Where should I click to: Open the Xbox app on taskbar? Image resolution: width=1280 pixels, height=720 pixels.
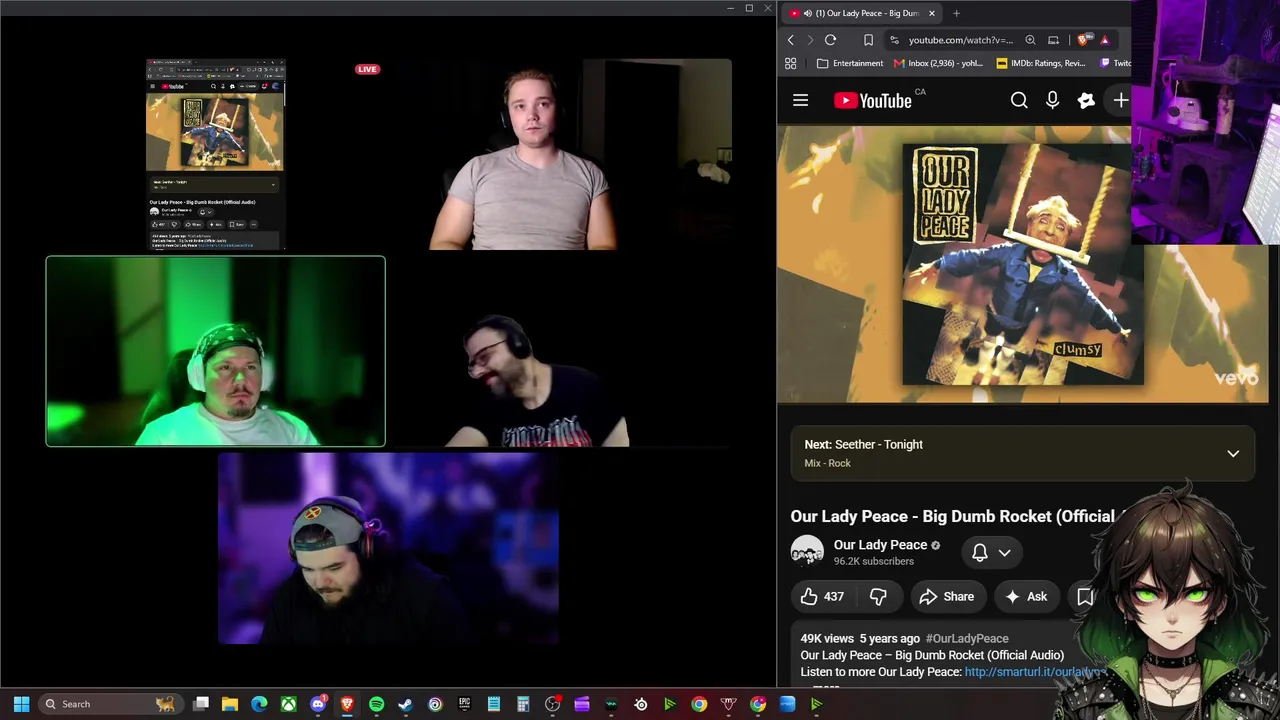[x=288, y=704]
